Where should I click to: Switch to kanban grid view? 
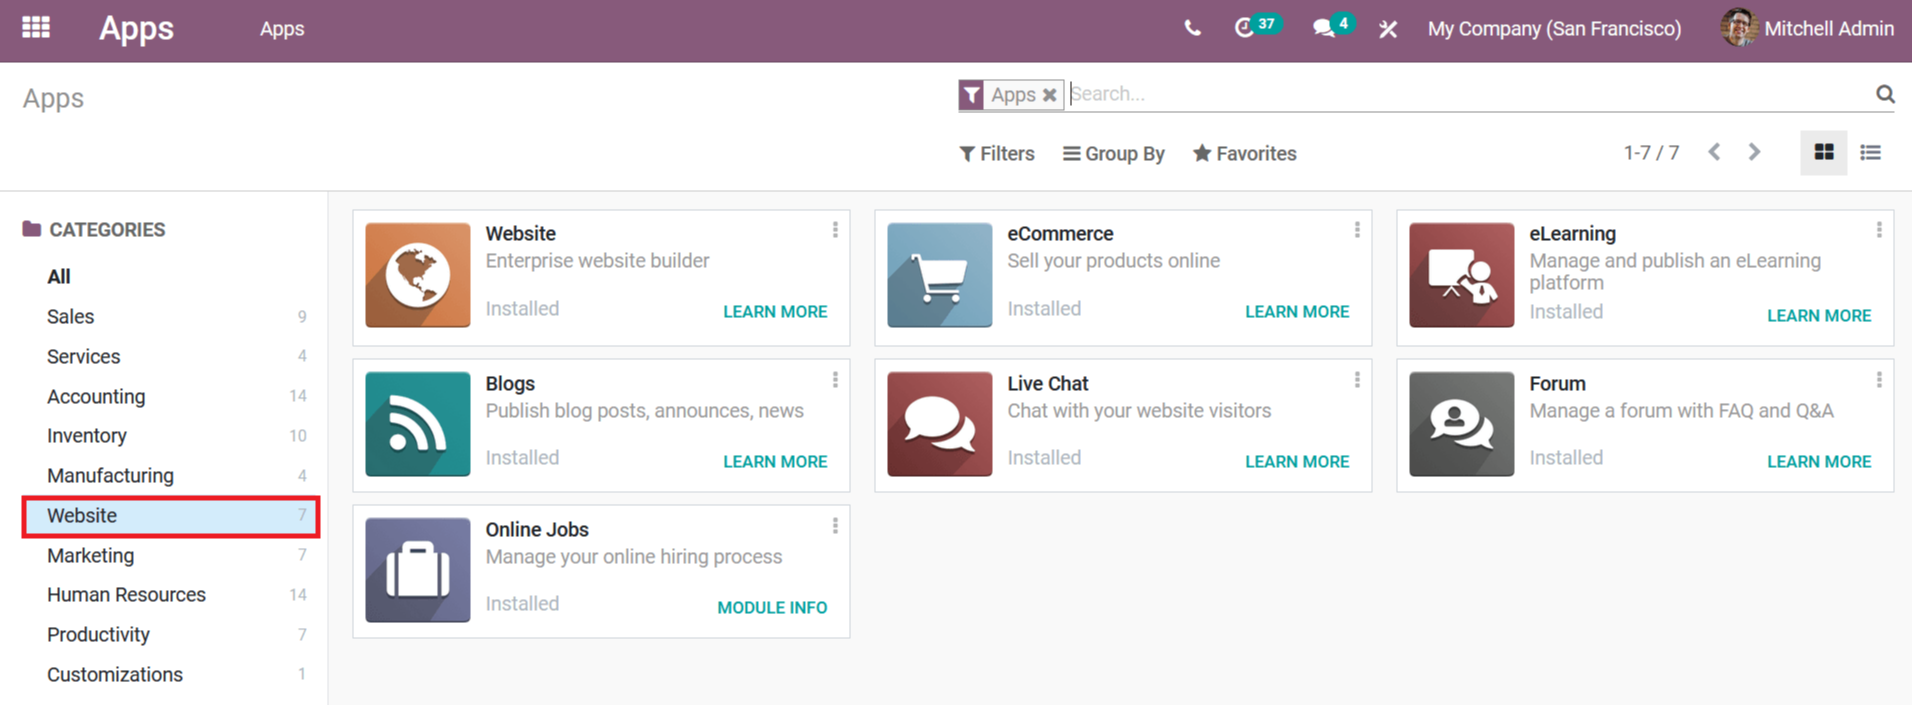(x=1824, y=153)
